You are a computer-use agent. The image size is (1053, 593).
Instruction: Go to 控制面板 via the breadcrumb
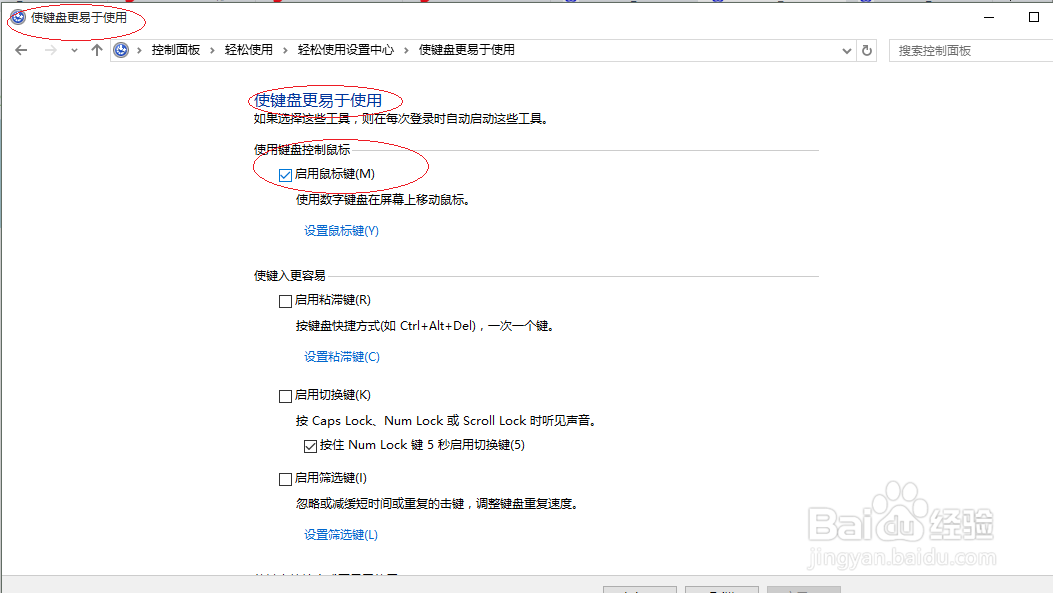point(178,49)
